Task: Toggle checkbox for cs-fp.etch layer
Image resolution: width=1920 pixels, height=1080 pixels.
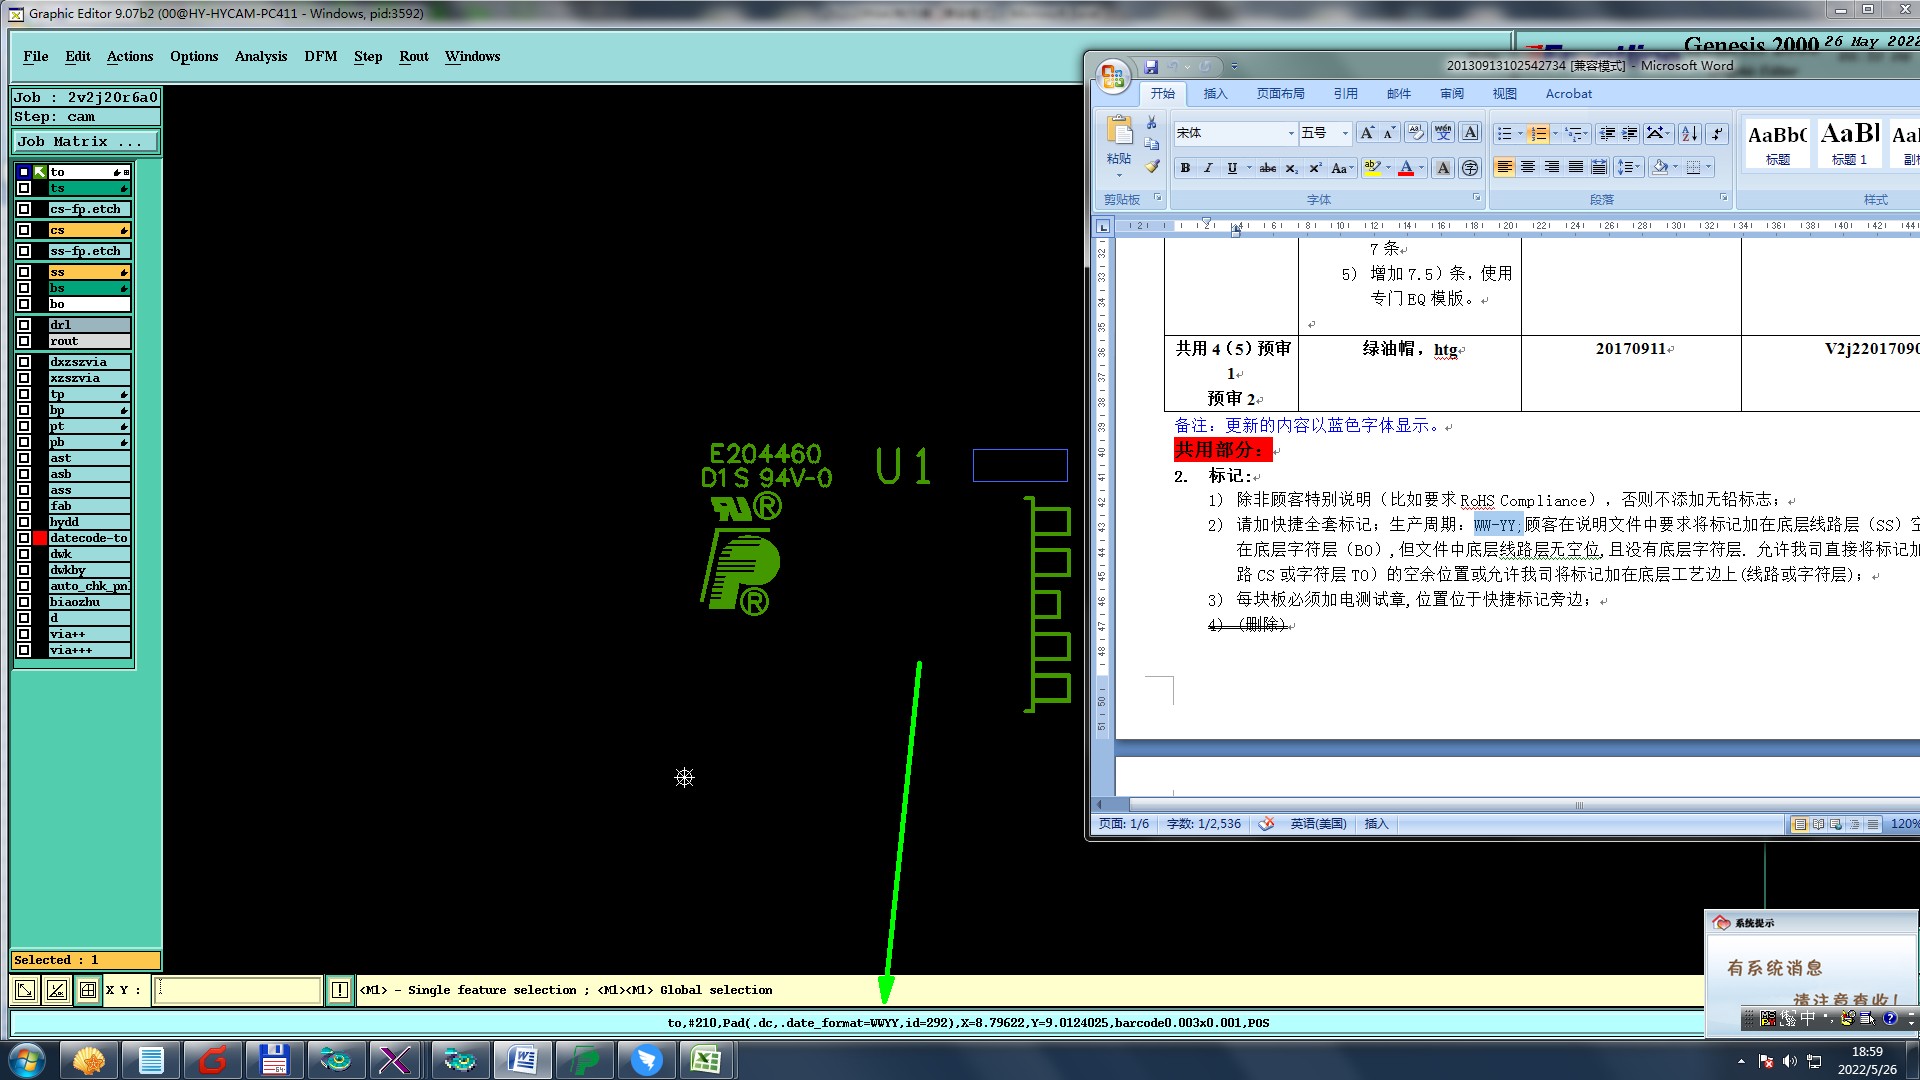Action: 24,209
